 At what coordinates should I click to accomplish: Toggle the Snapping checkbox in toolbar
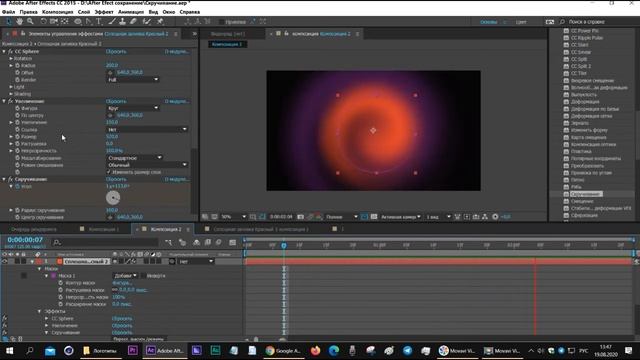click(221, 22)
